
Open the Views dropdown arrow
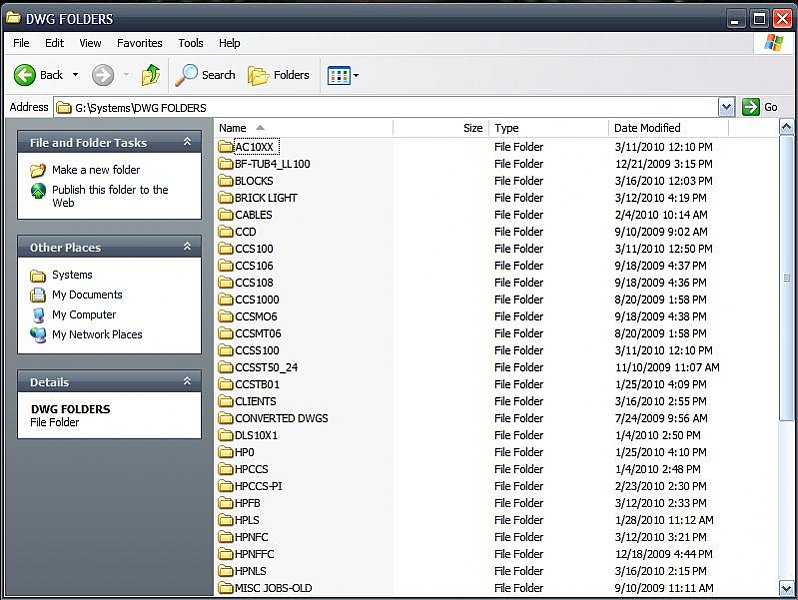pos(356,76)
